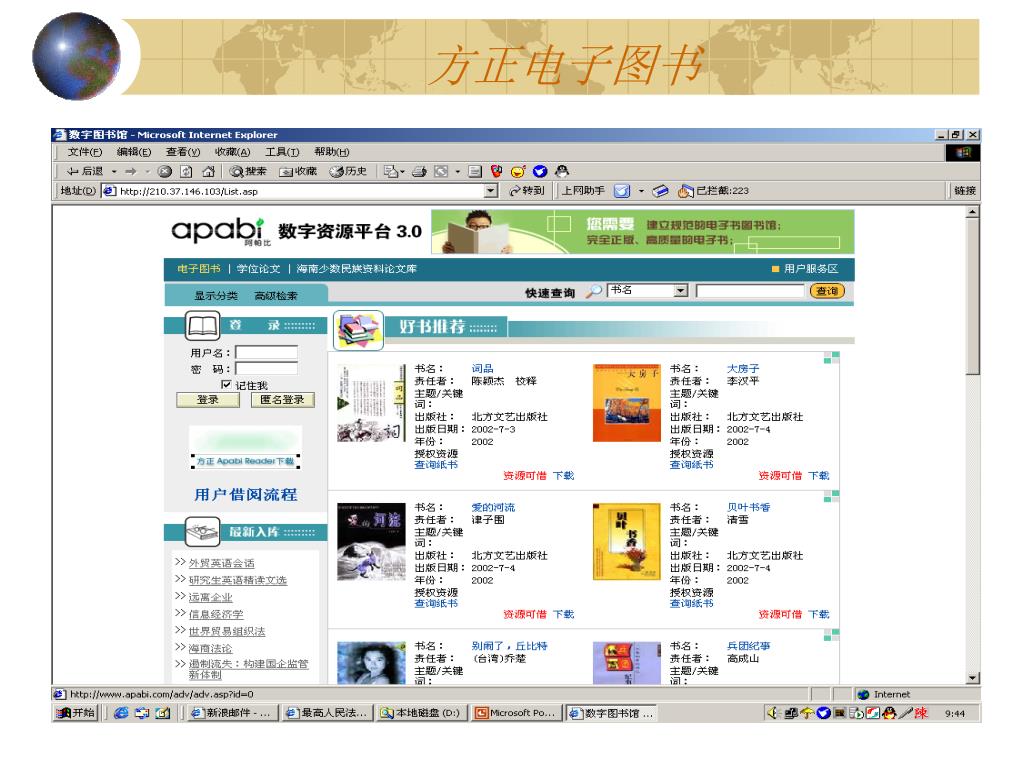Click 下载 for the book 贝叶书香
This screenshot has height=768, width=1024.
point(819,615)
